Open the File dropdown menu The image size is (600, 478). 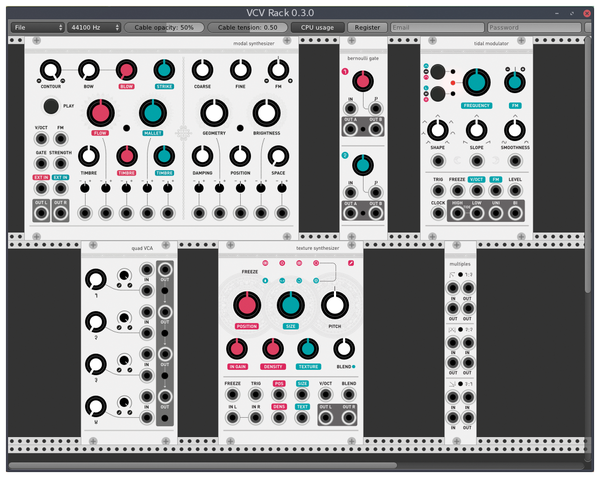click(x=37, y=28)
